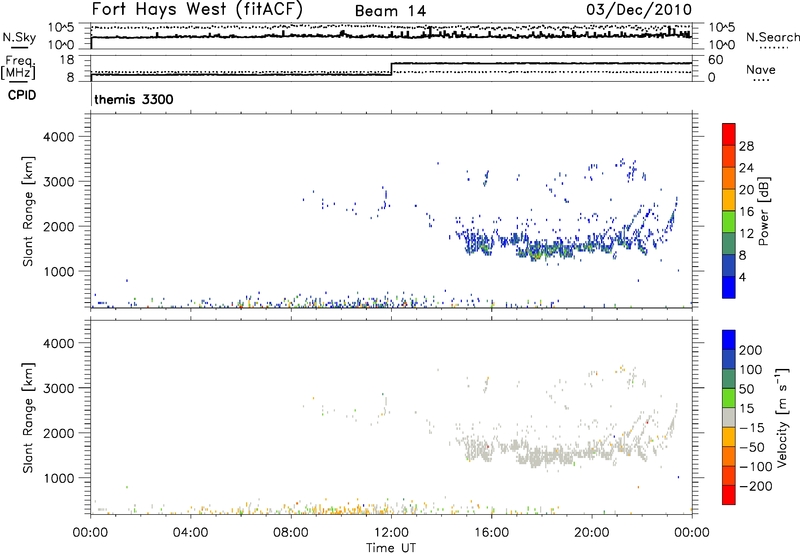Click the '20' tick on the power colorbar
Screen dimensions: 800x554
(x=746, y=190)
